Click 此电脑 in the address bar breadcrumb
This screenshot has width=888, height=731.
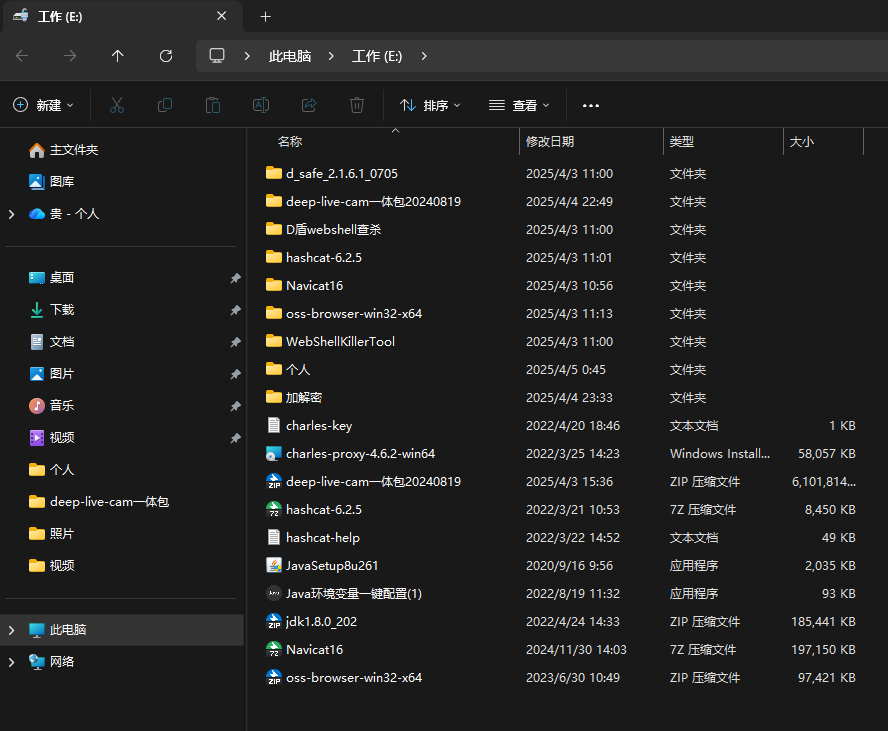pyautogui.click(x=290, y=56)
